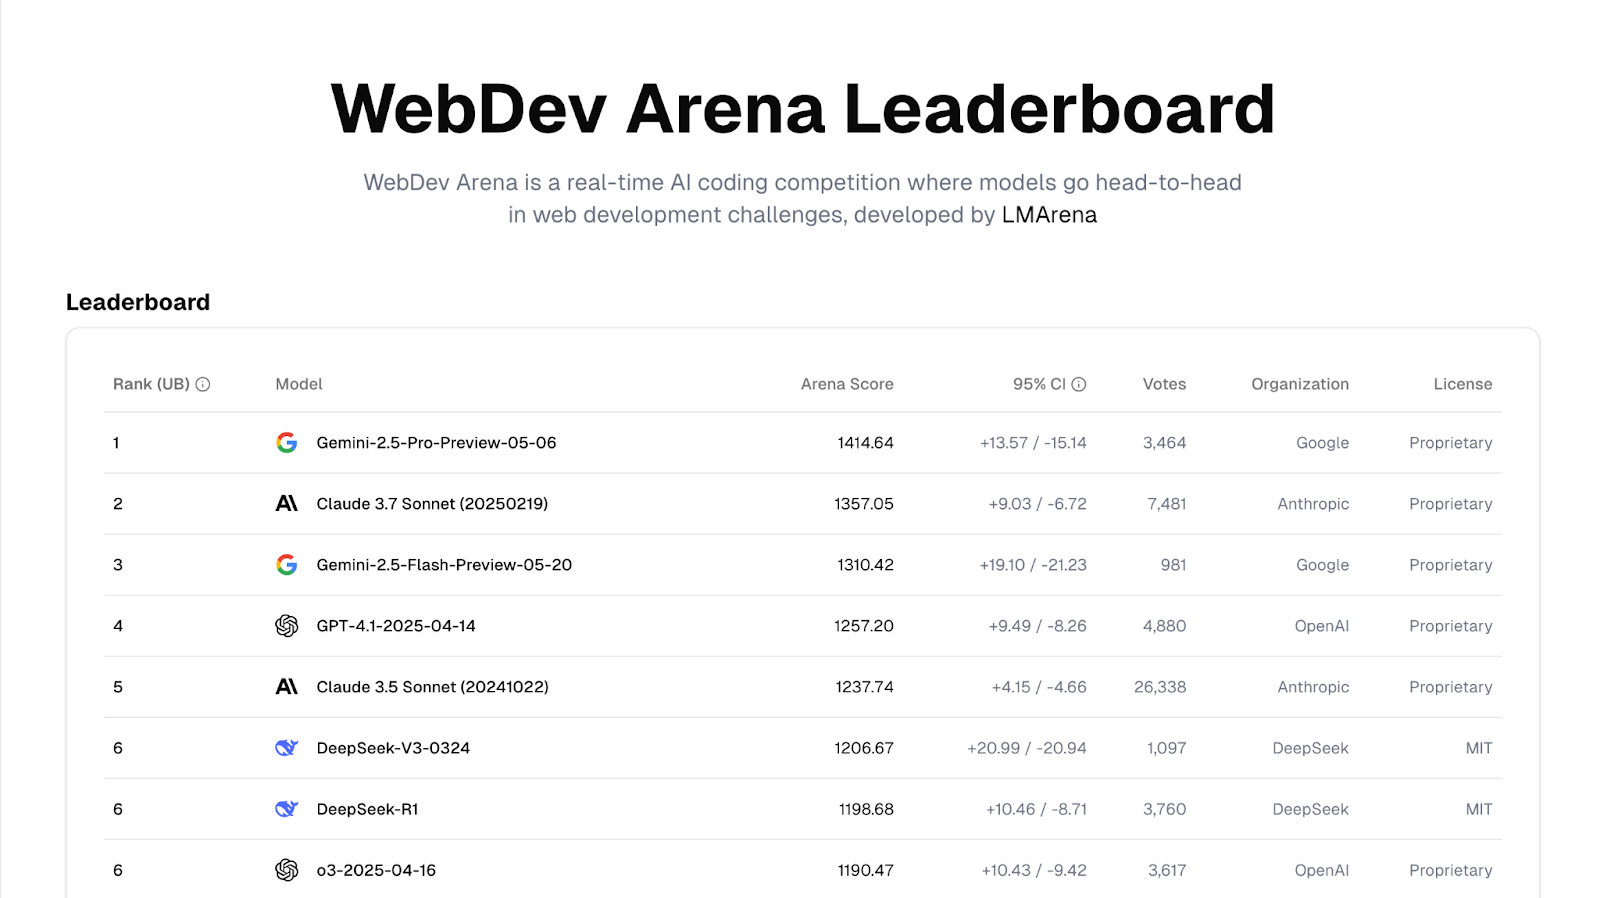Select model name o3-2025-04-16
Image resolution: width=1600 pixels, height=898 pixels.
coord(376,870)
